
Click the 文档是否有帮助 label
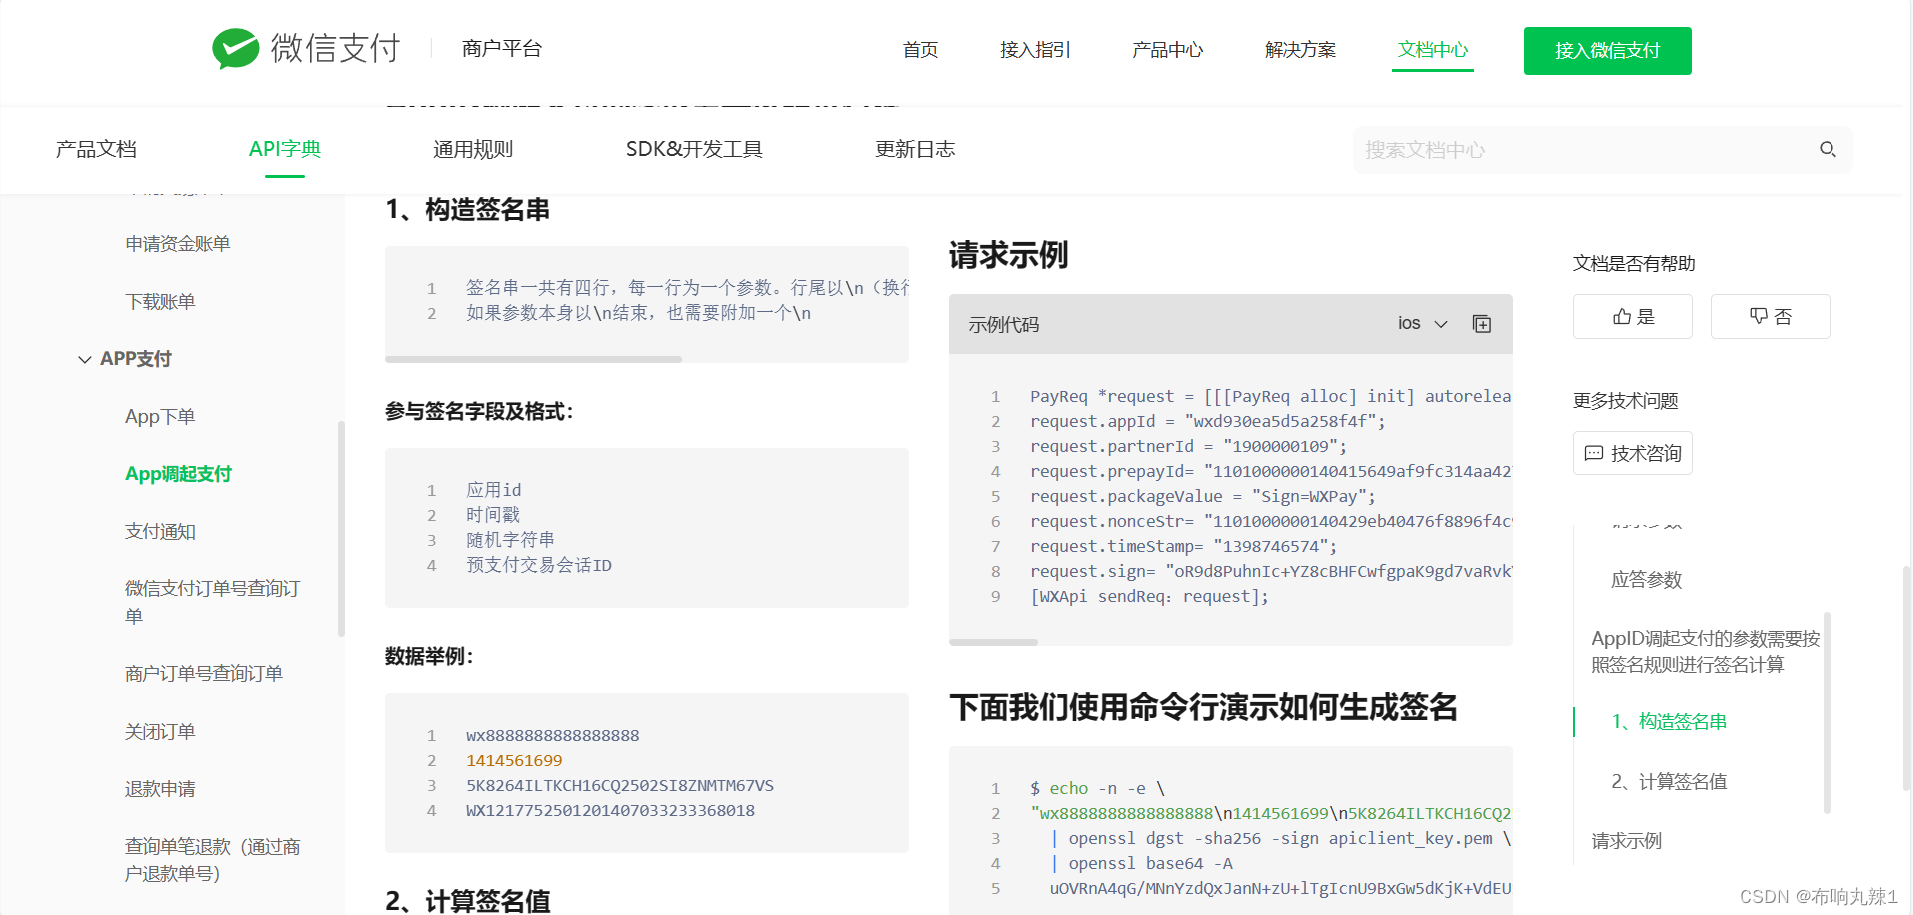click(1634, 264)
